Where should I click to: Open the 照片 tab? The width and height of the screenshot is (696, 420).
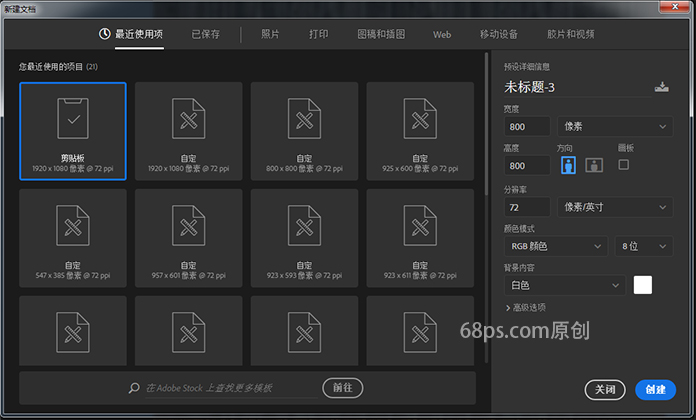pyautogui.click(x=270, y=34)
